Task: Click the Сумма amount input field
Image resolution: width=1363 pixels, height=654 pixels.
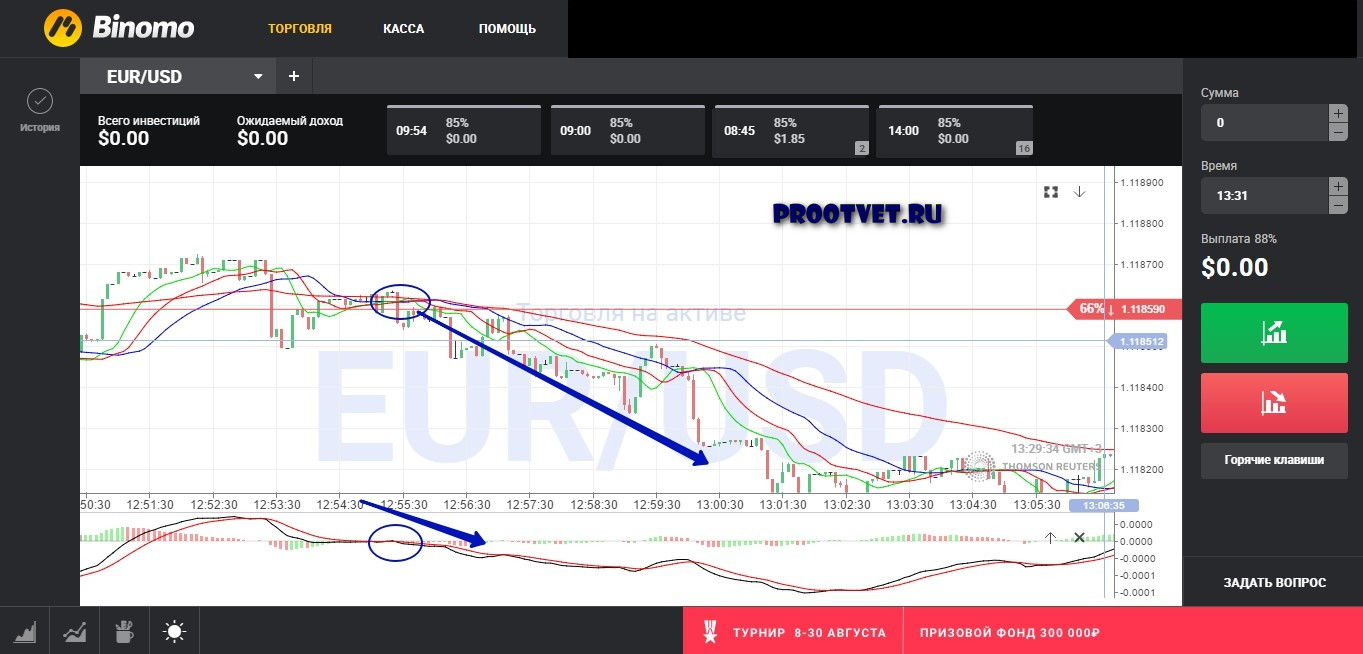Action: click(1264, 123)
